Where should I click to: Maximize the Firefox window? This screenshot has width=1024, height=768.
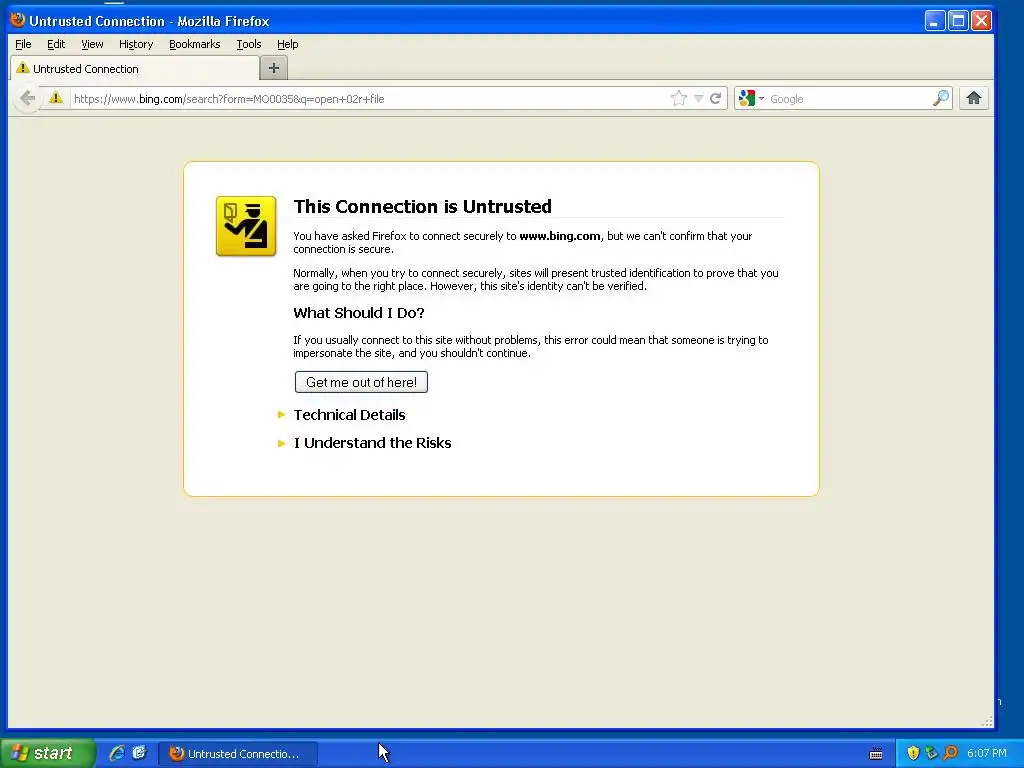(958, 21)
